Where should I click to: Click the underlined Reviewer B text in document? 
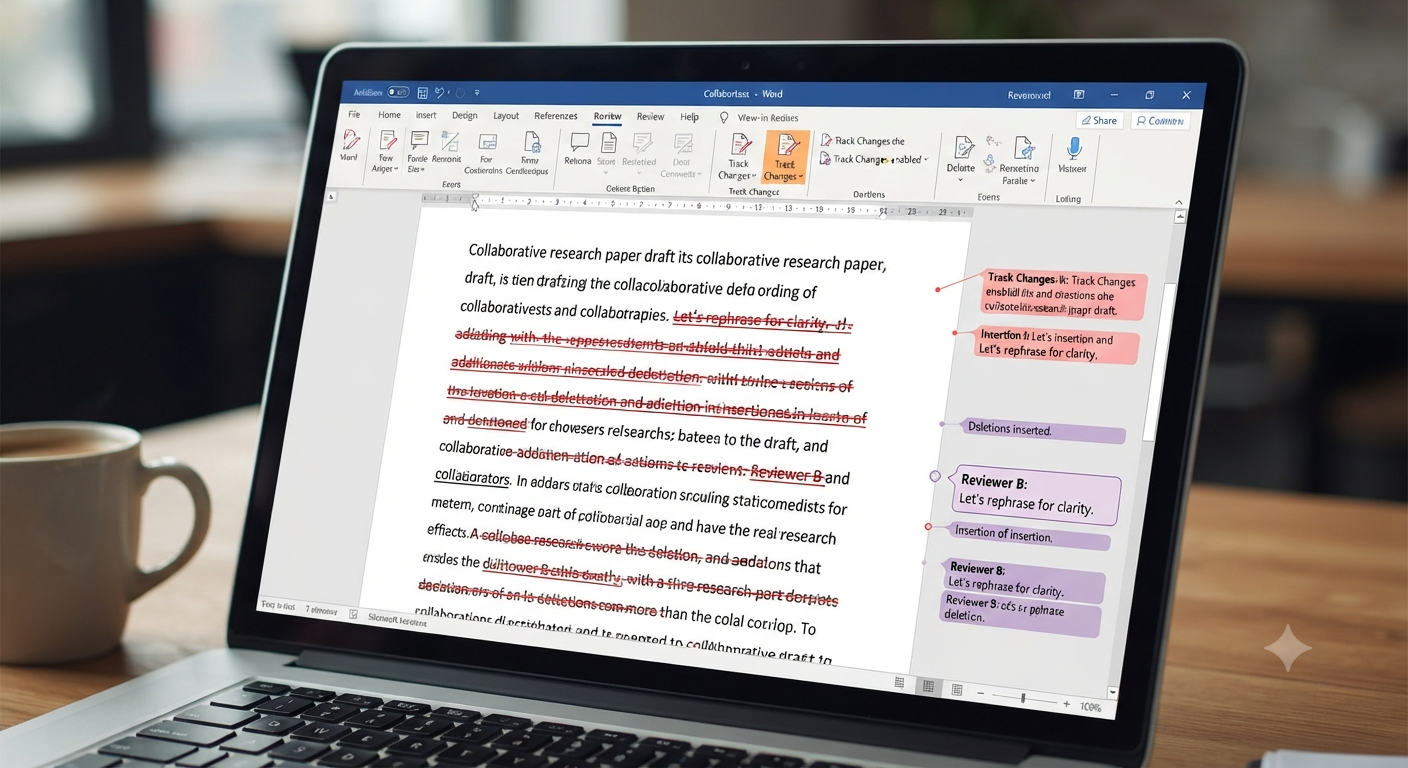(x=786, y=474)
